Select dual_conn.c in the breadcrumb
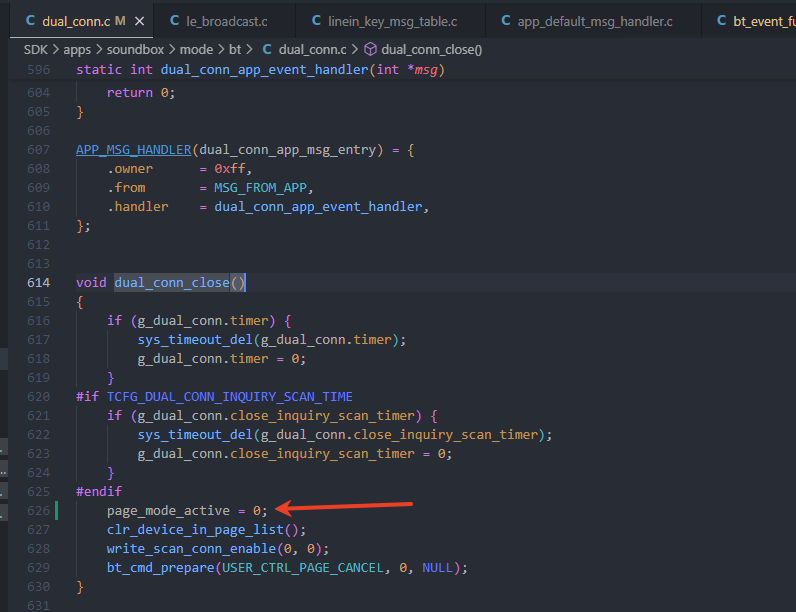 [x=312, y=50]
